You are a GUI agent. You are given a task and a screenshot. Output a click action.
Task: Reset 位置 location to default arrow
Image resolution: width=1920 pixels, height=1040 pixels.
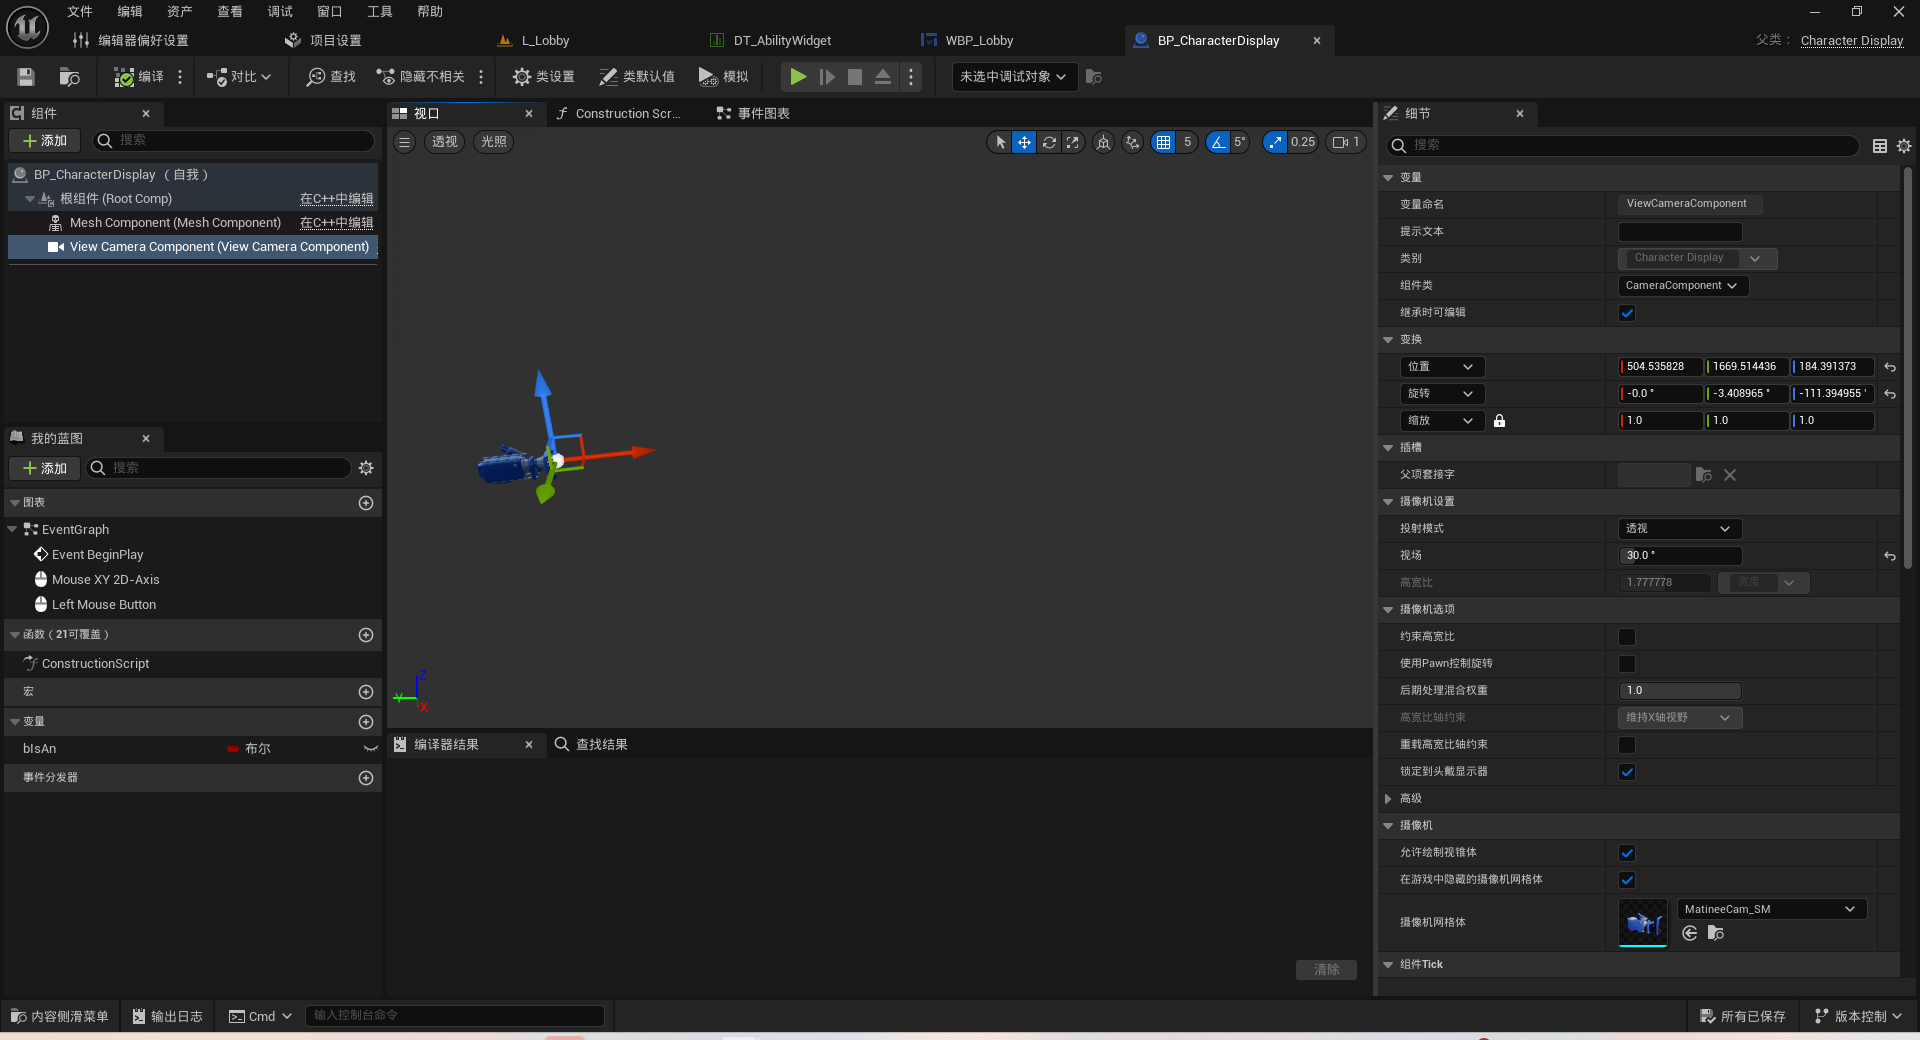pos(1890,367)
